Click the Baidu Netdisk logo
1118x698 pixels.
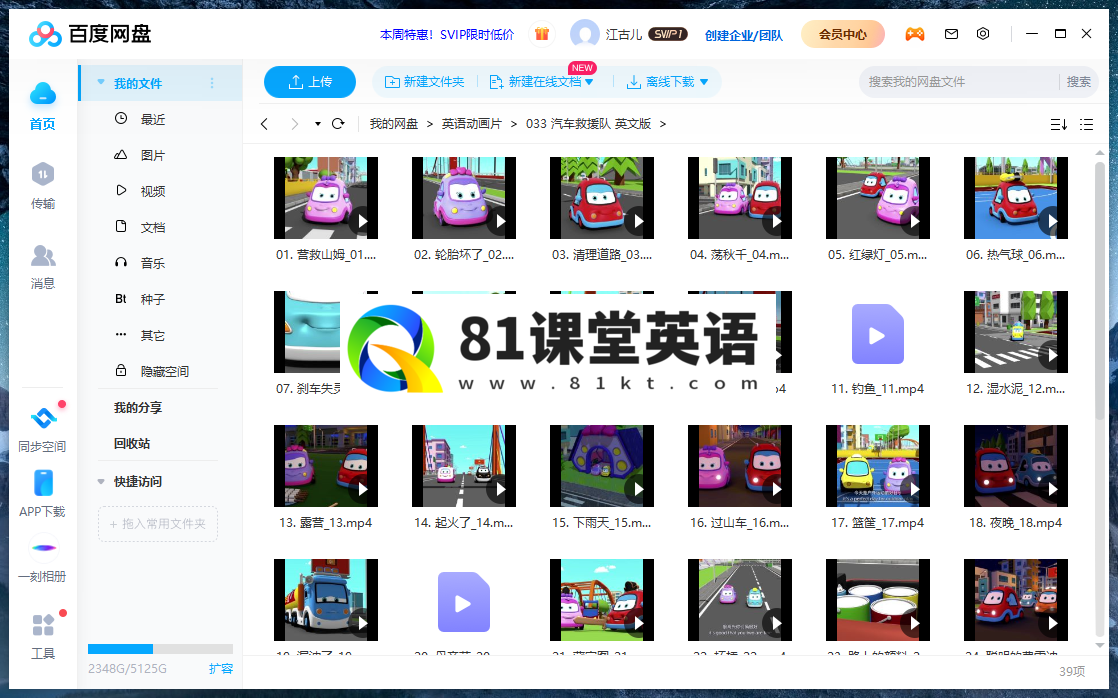click(90, 34)
